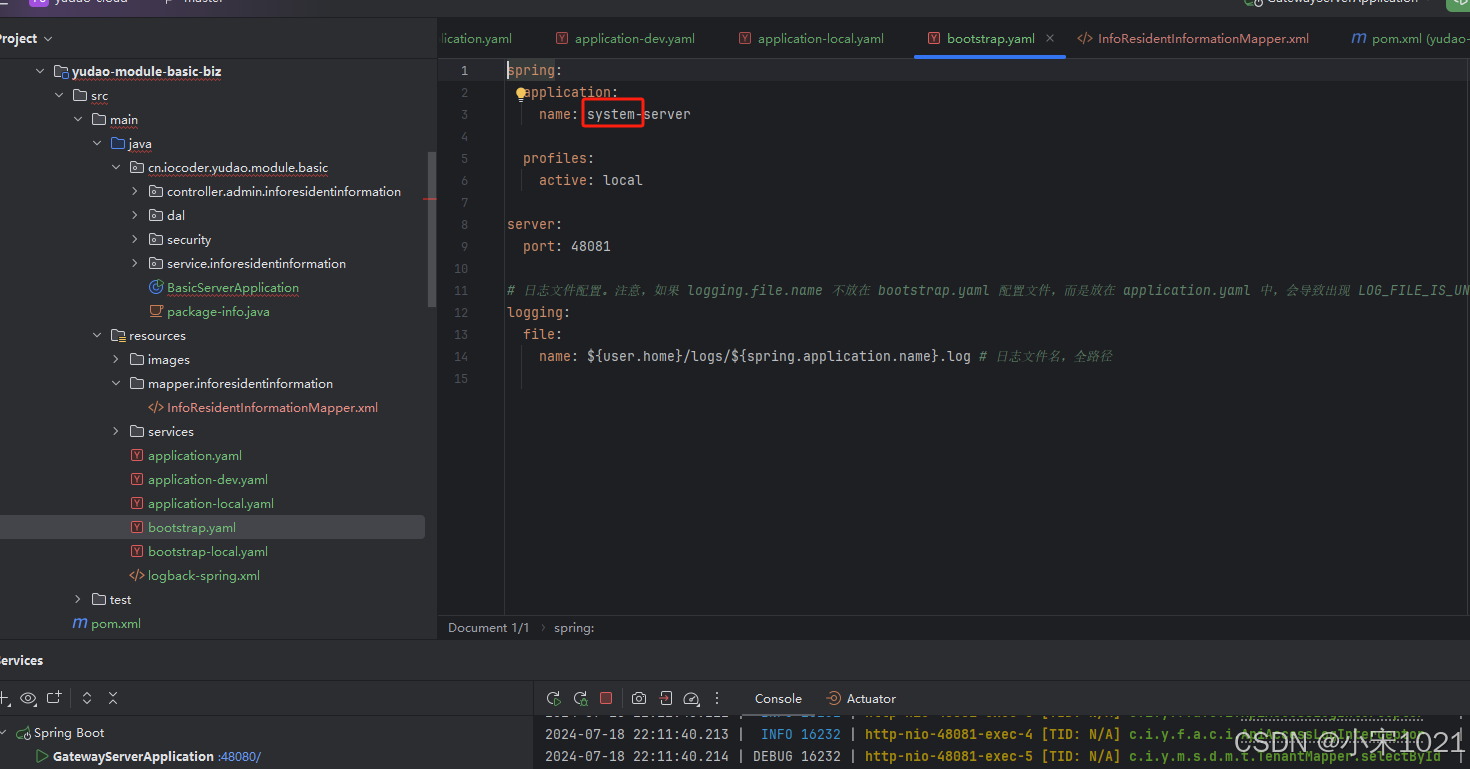1470x769 pixels.
Task: Expand the test folder
Action: 78,600
